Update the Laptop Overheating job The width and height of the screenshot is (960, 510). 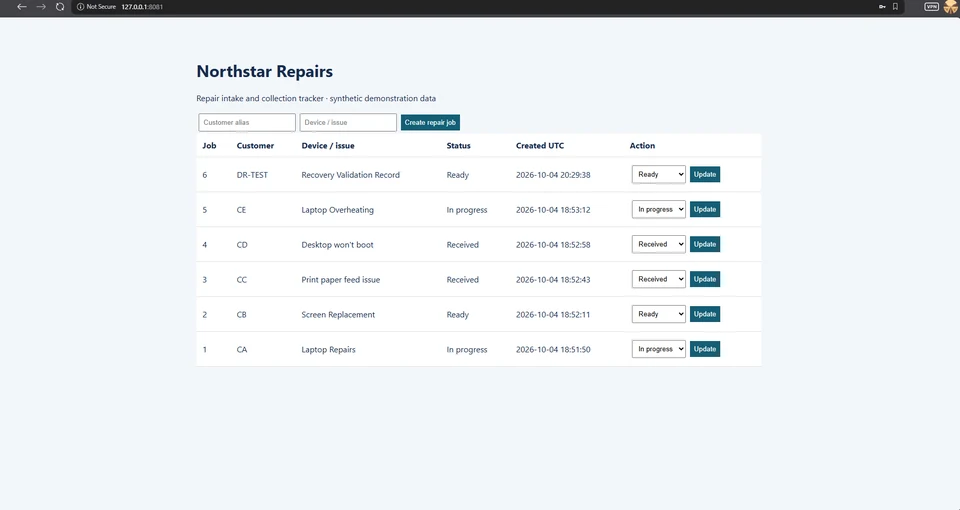705,209
